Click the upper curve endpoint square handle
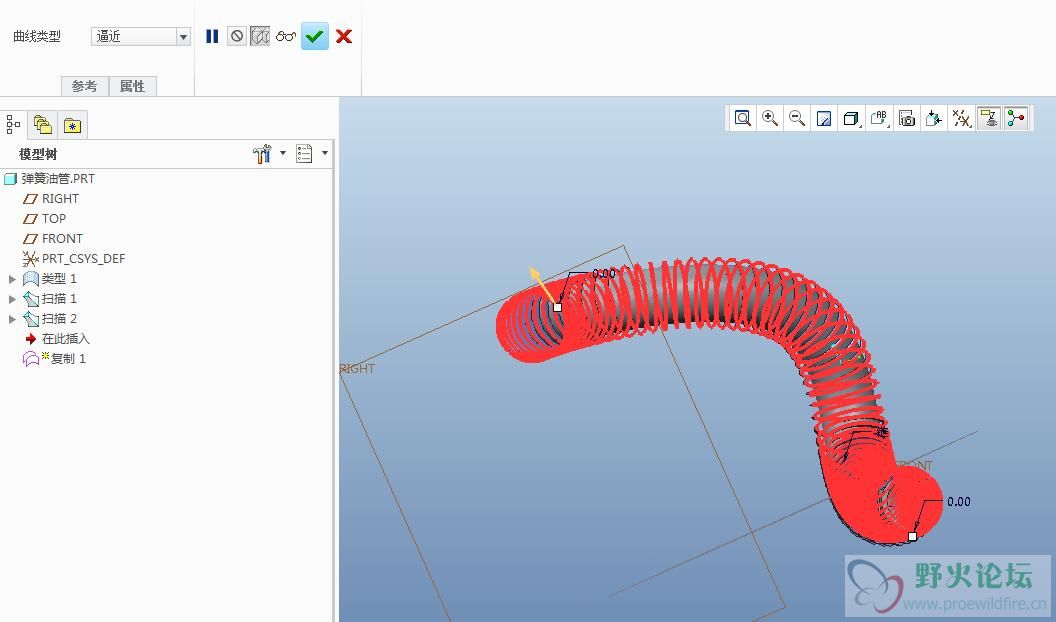Viewport: 1056px width, 622px height. [558, 307]
